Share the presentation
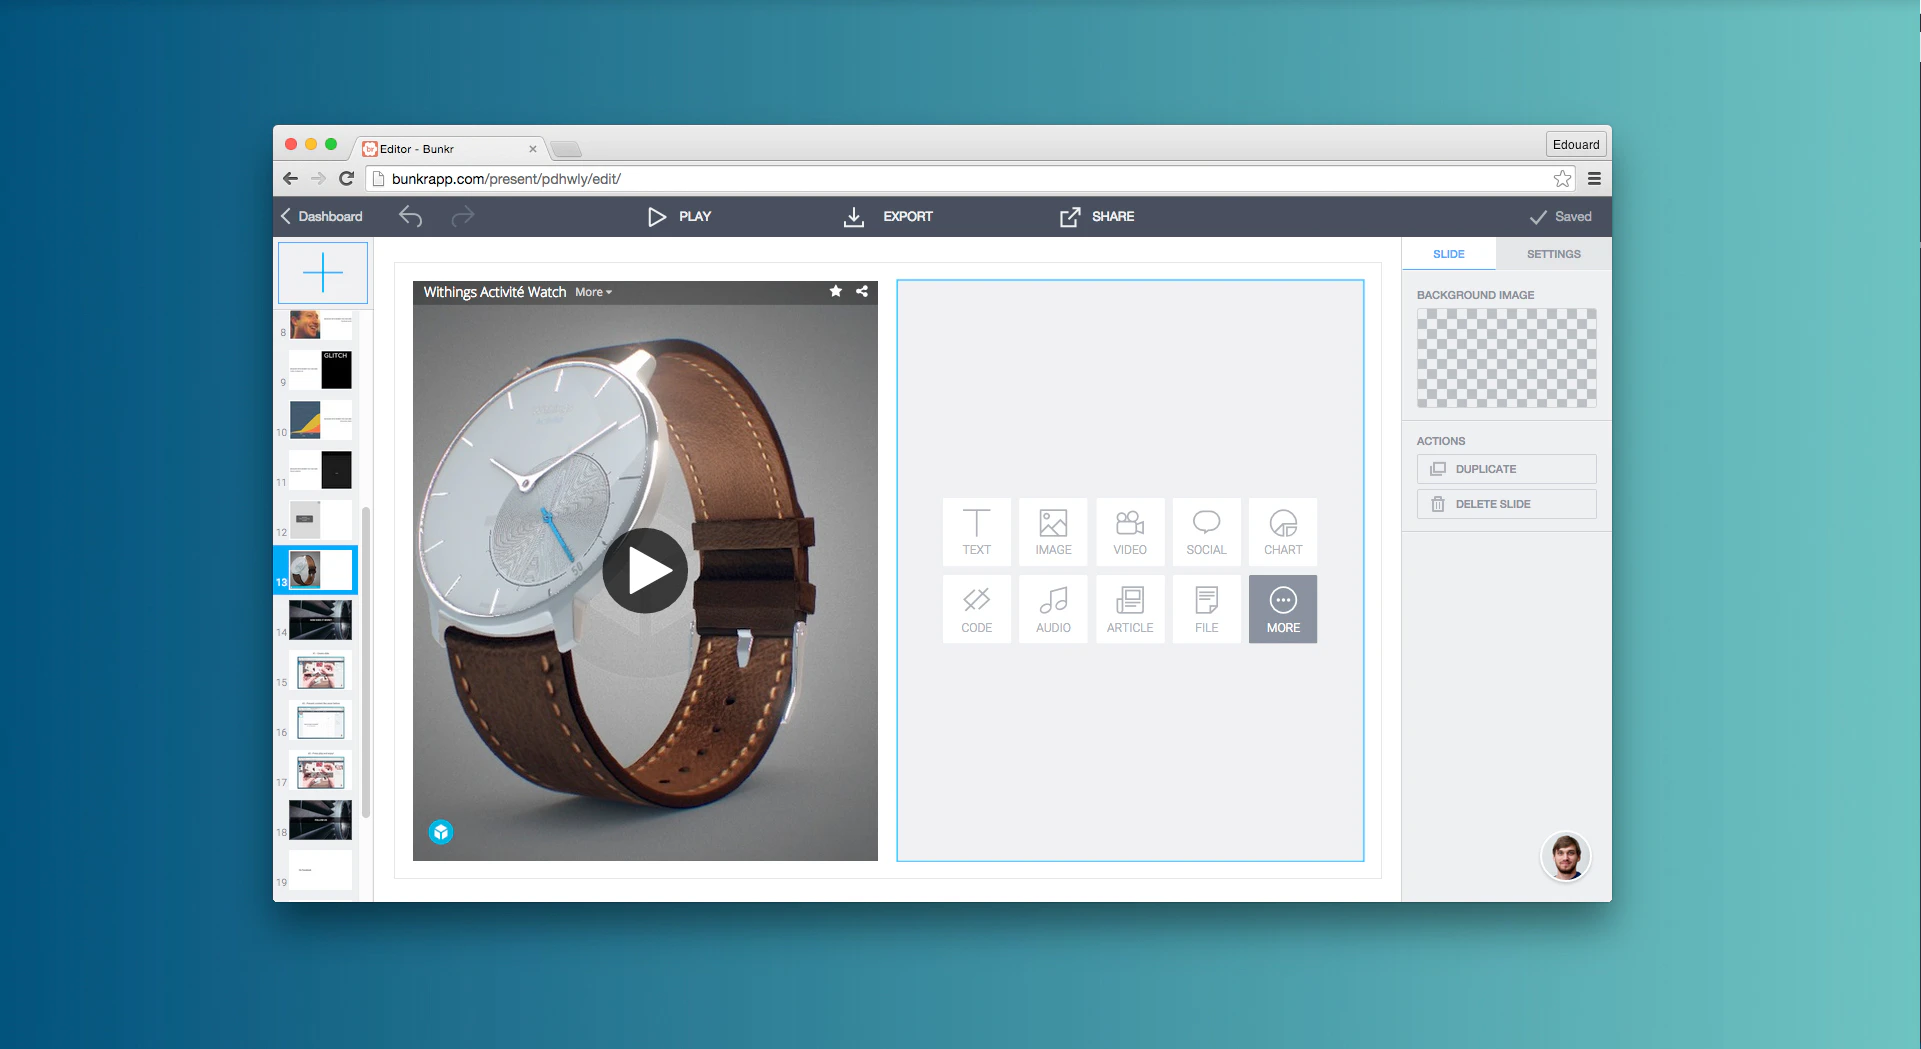The image size is (1921, 1049). (x=1097, y=216)
